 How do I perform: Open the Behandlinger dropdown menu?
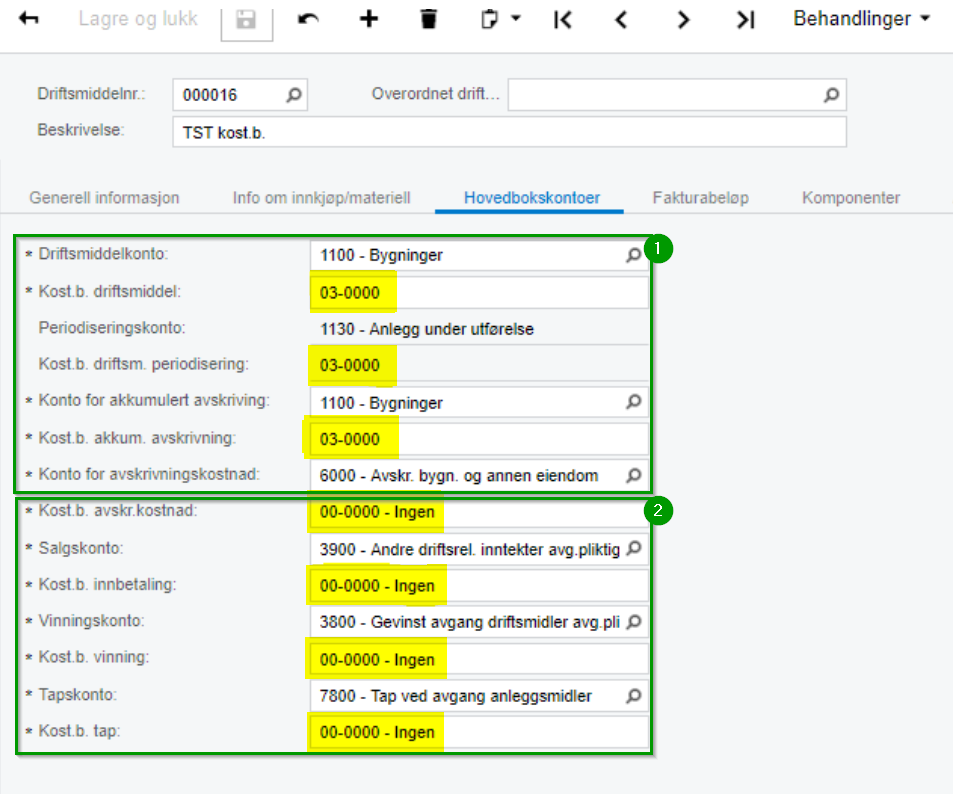click(x=862, y=19)
